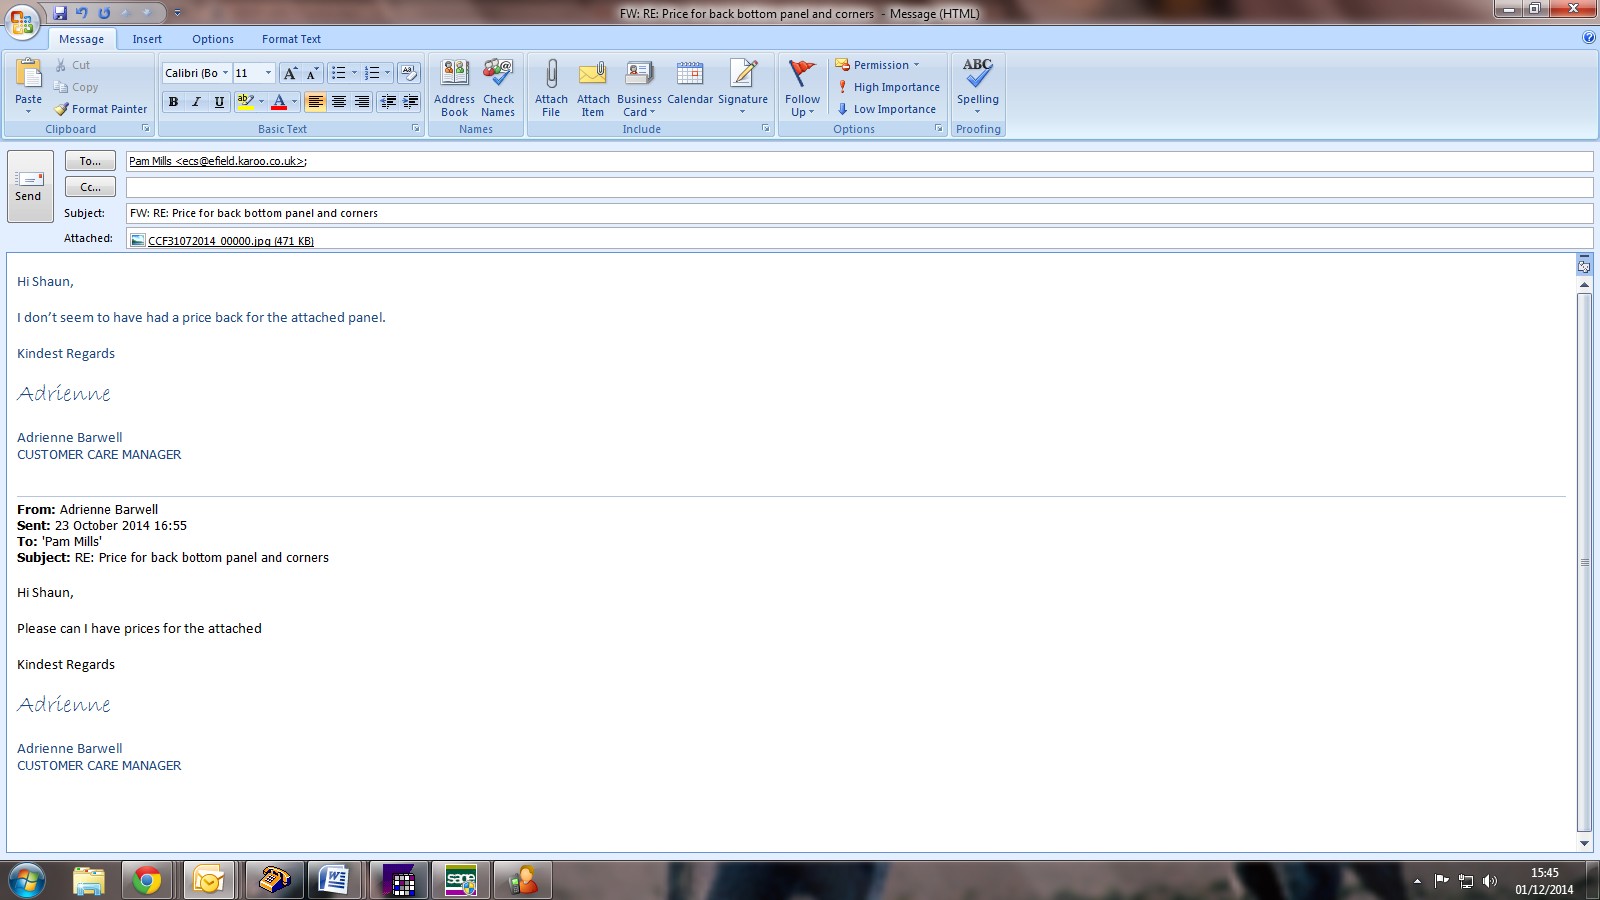The image size is (1600, 900).
Task: Send the email message
Action: 29,186
